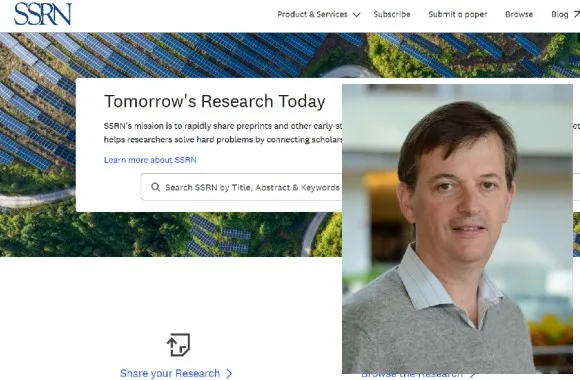Click chevron next to Share your Research
Viewport: 580px width, 380px height.
[229, 373]
